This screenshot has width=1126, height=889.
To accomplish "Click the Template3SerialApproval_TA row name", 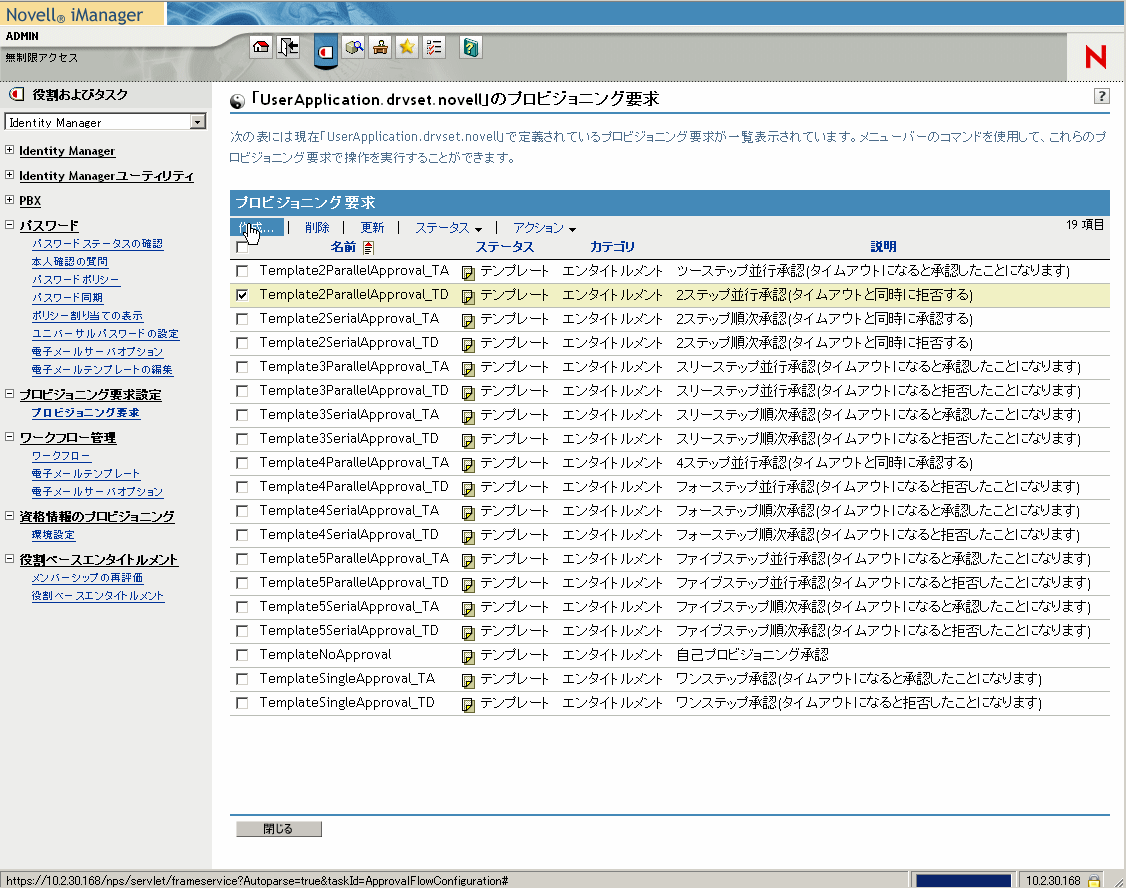I will click(349, 414).
